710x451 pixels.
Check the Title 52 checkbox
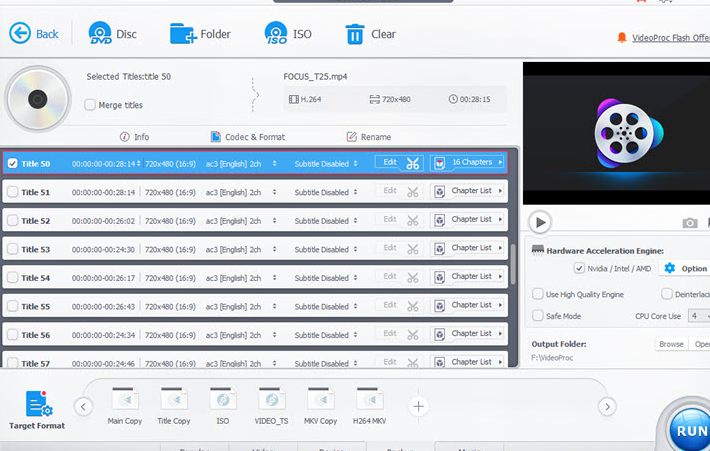pyautogui.click(x=13, y=221)
